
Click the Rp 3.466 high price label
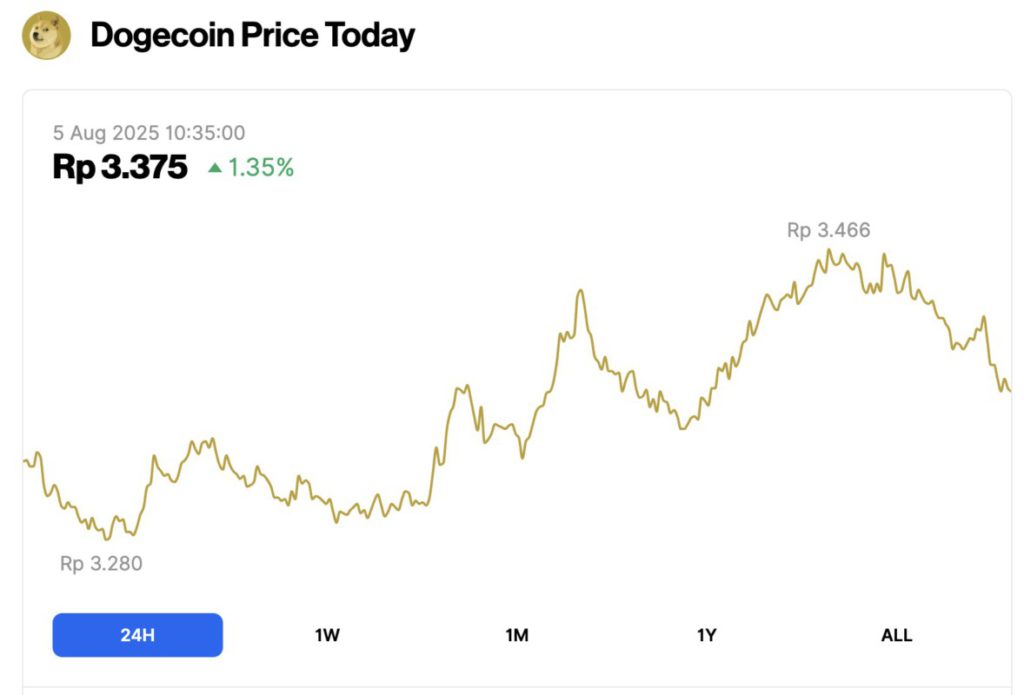(x=828, y=230)
